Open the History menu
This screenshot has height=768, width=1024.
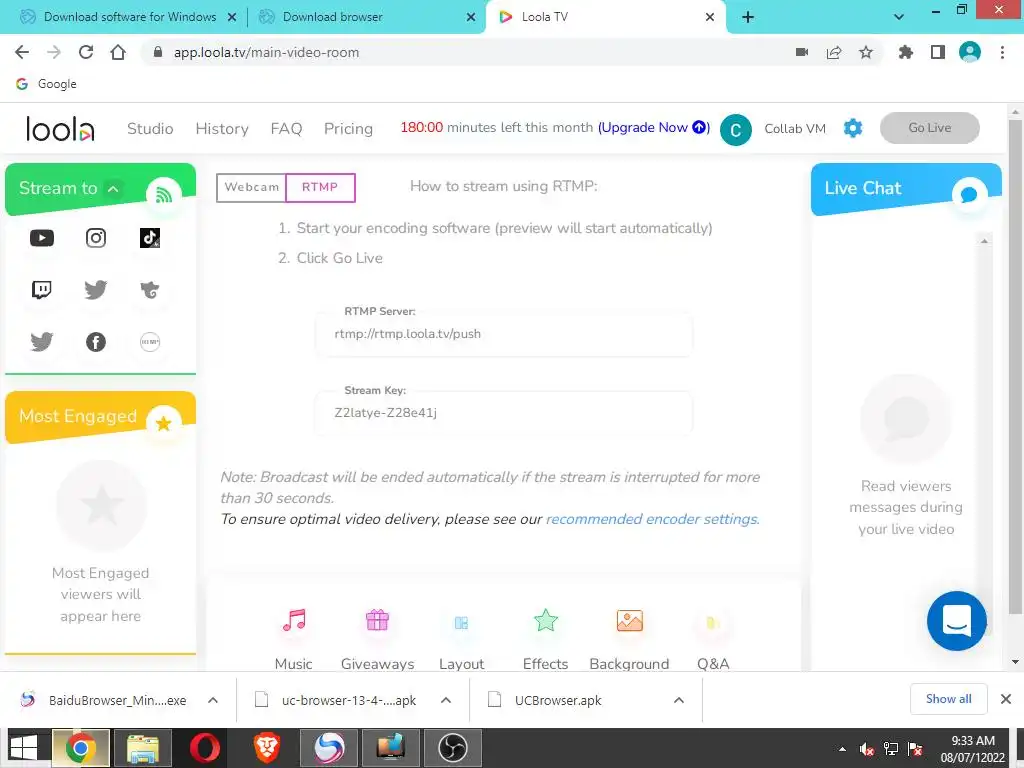click(222, 129)
